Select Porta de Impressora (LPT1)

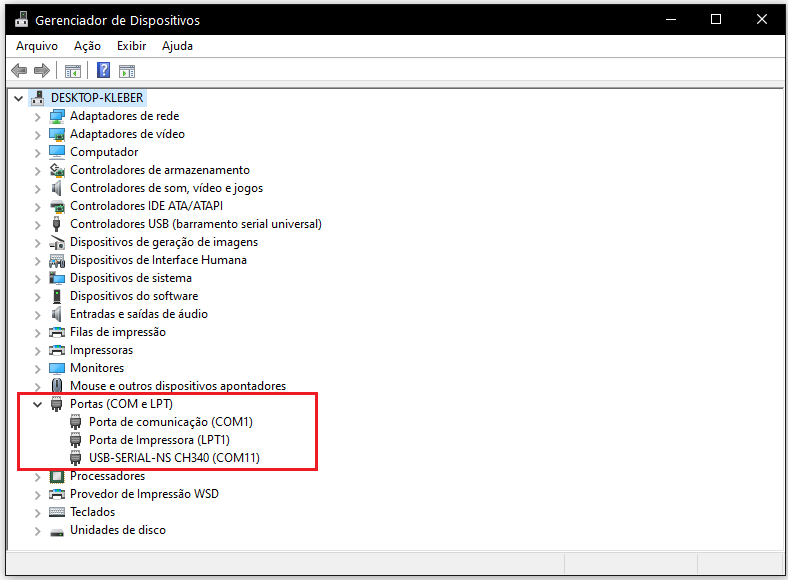(159, 440)
